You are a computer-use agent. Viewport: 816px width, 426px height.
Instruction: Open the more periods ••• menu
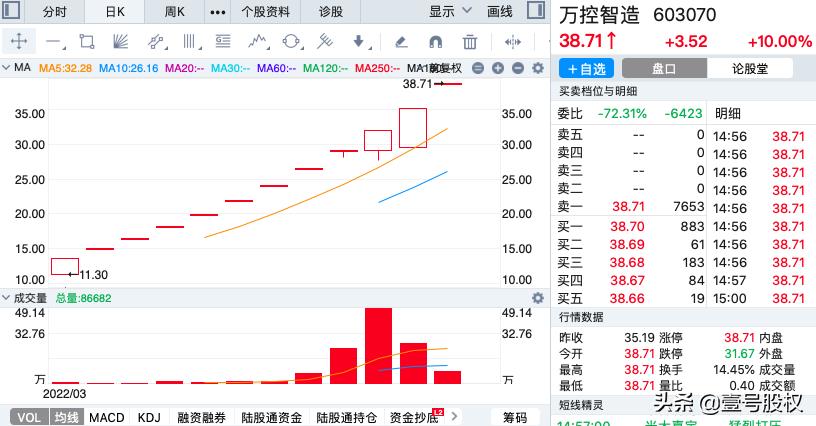pos(218,11)
